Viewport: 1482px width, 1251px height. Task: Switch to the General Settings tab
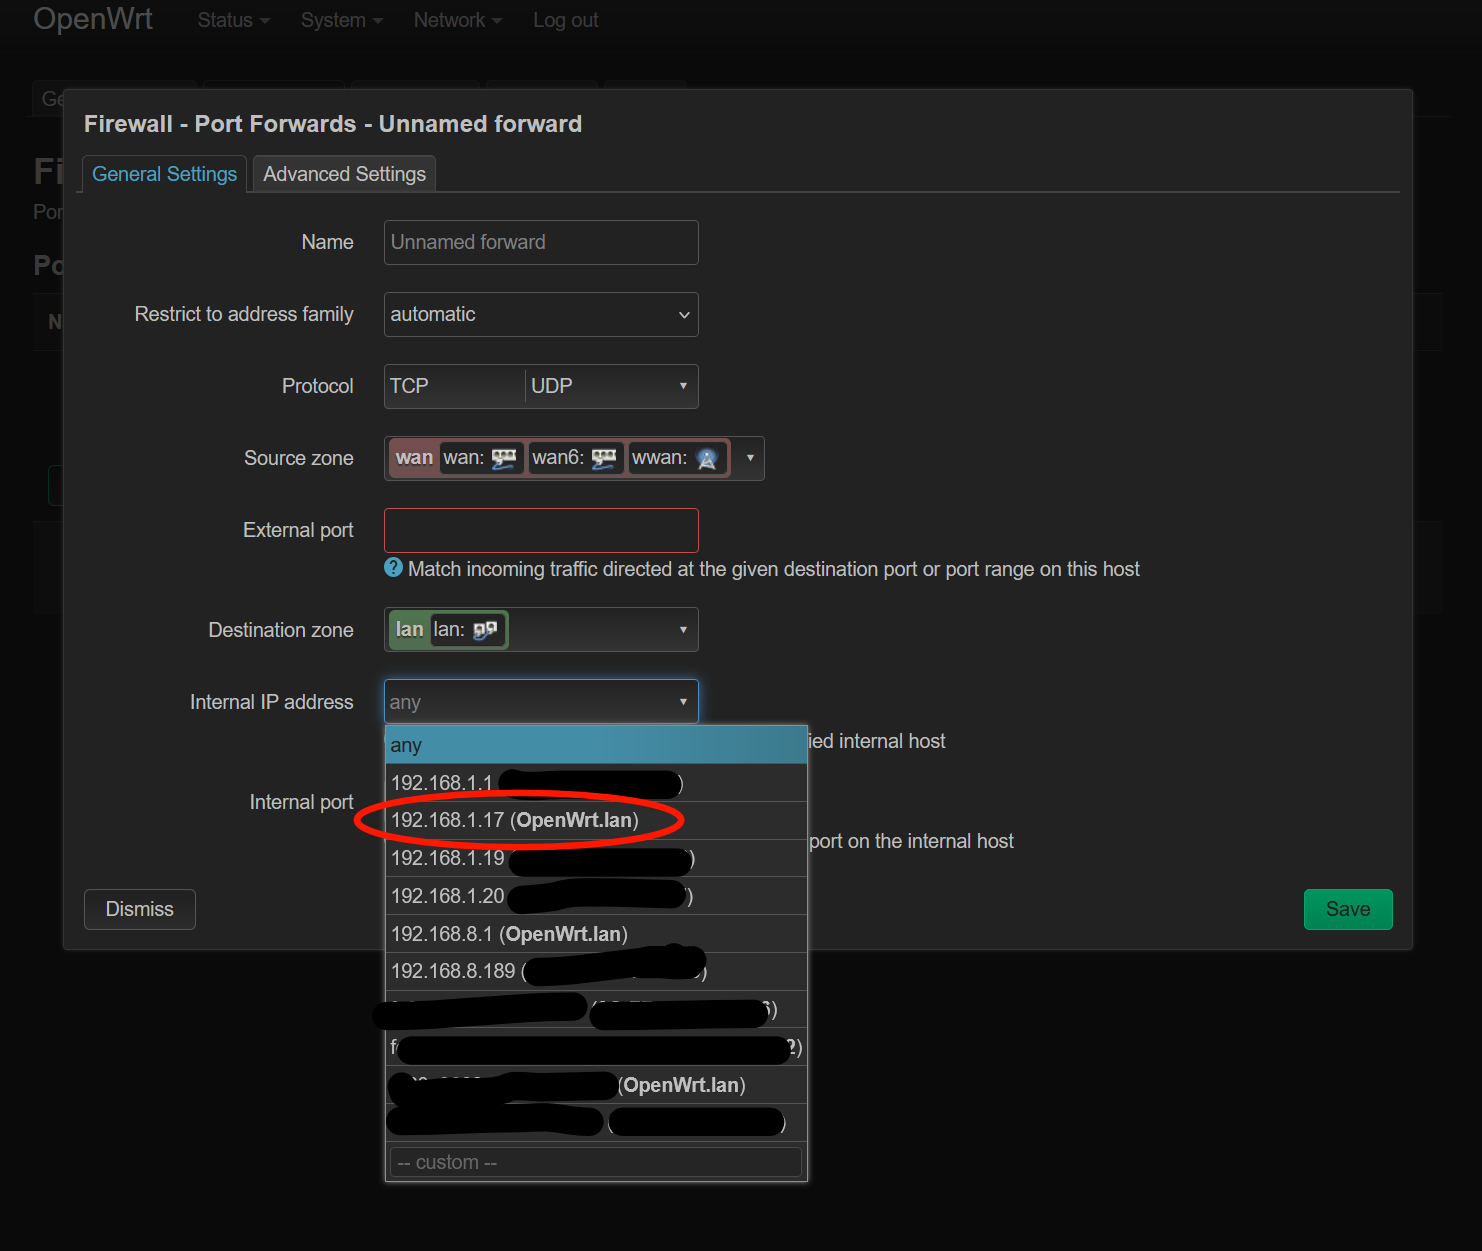coord(164,174)
